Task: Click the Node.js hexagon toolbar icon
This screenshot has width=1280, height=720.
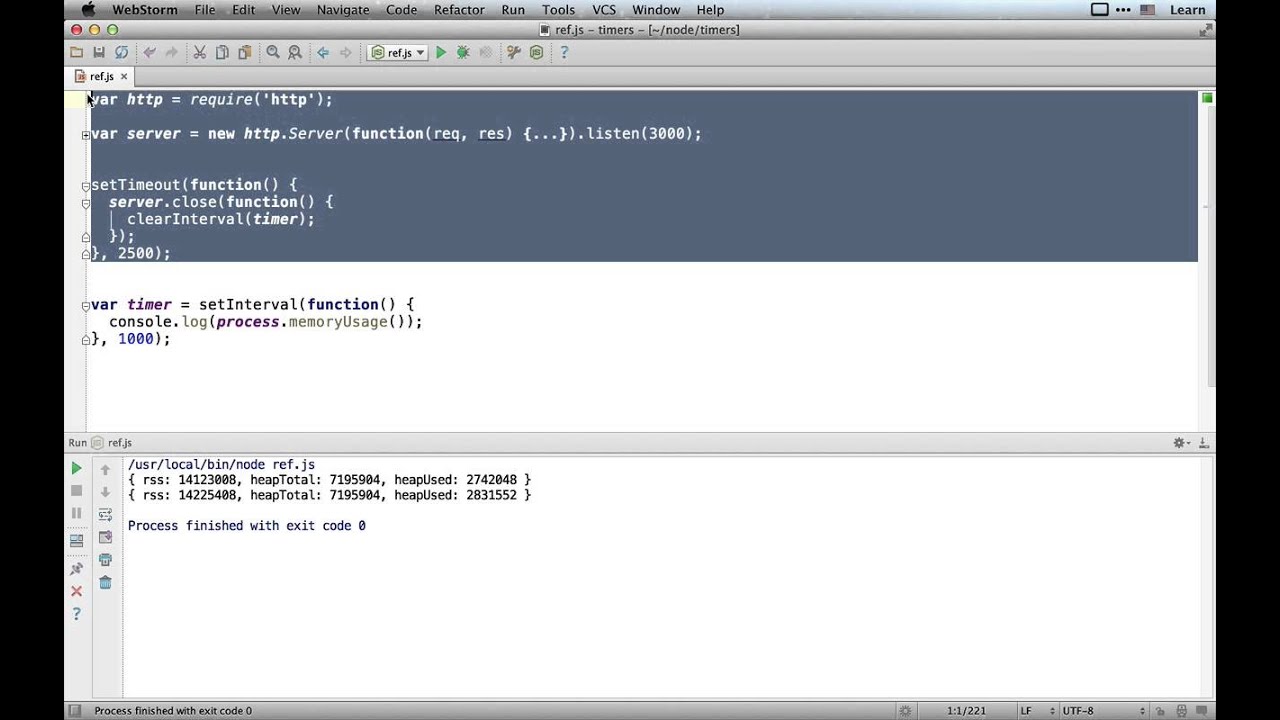Action: 536,53
